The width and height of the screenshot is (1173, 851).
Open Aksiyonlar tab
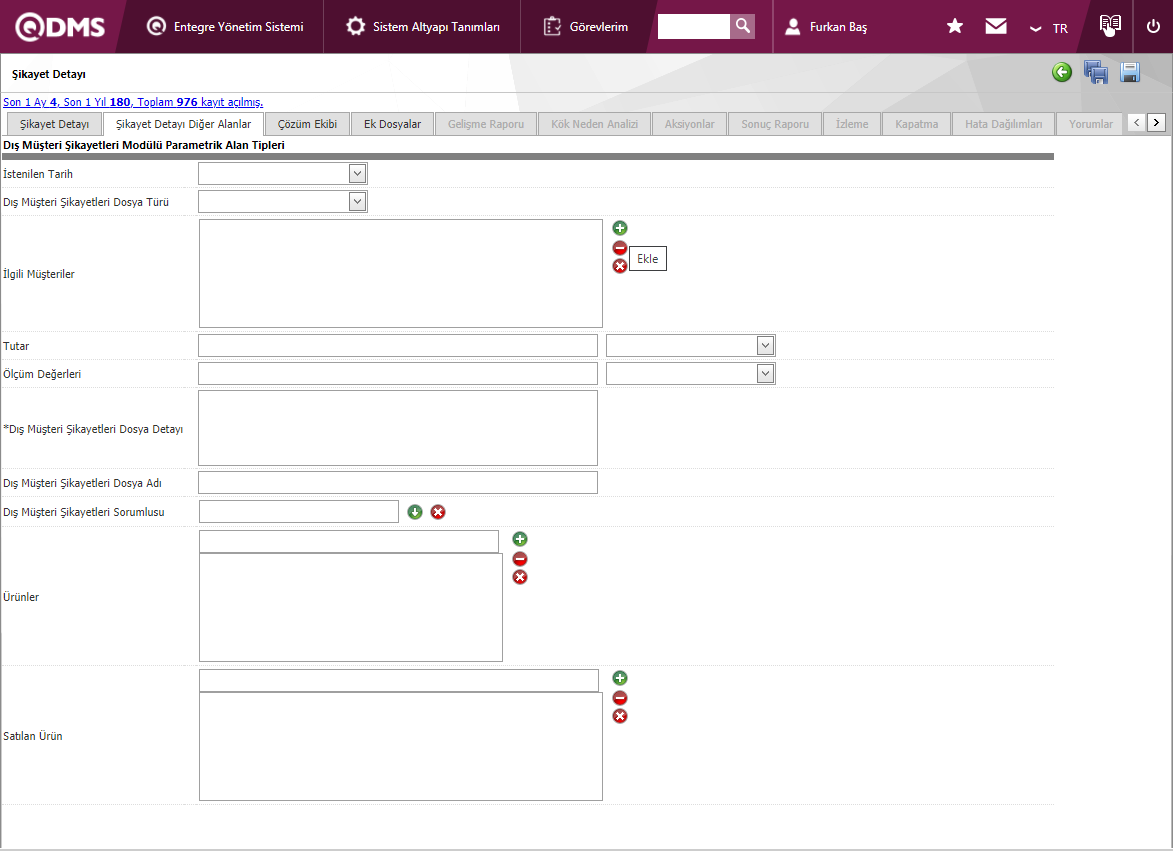[x=689, y=124]
